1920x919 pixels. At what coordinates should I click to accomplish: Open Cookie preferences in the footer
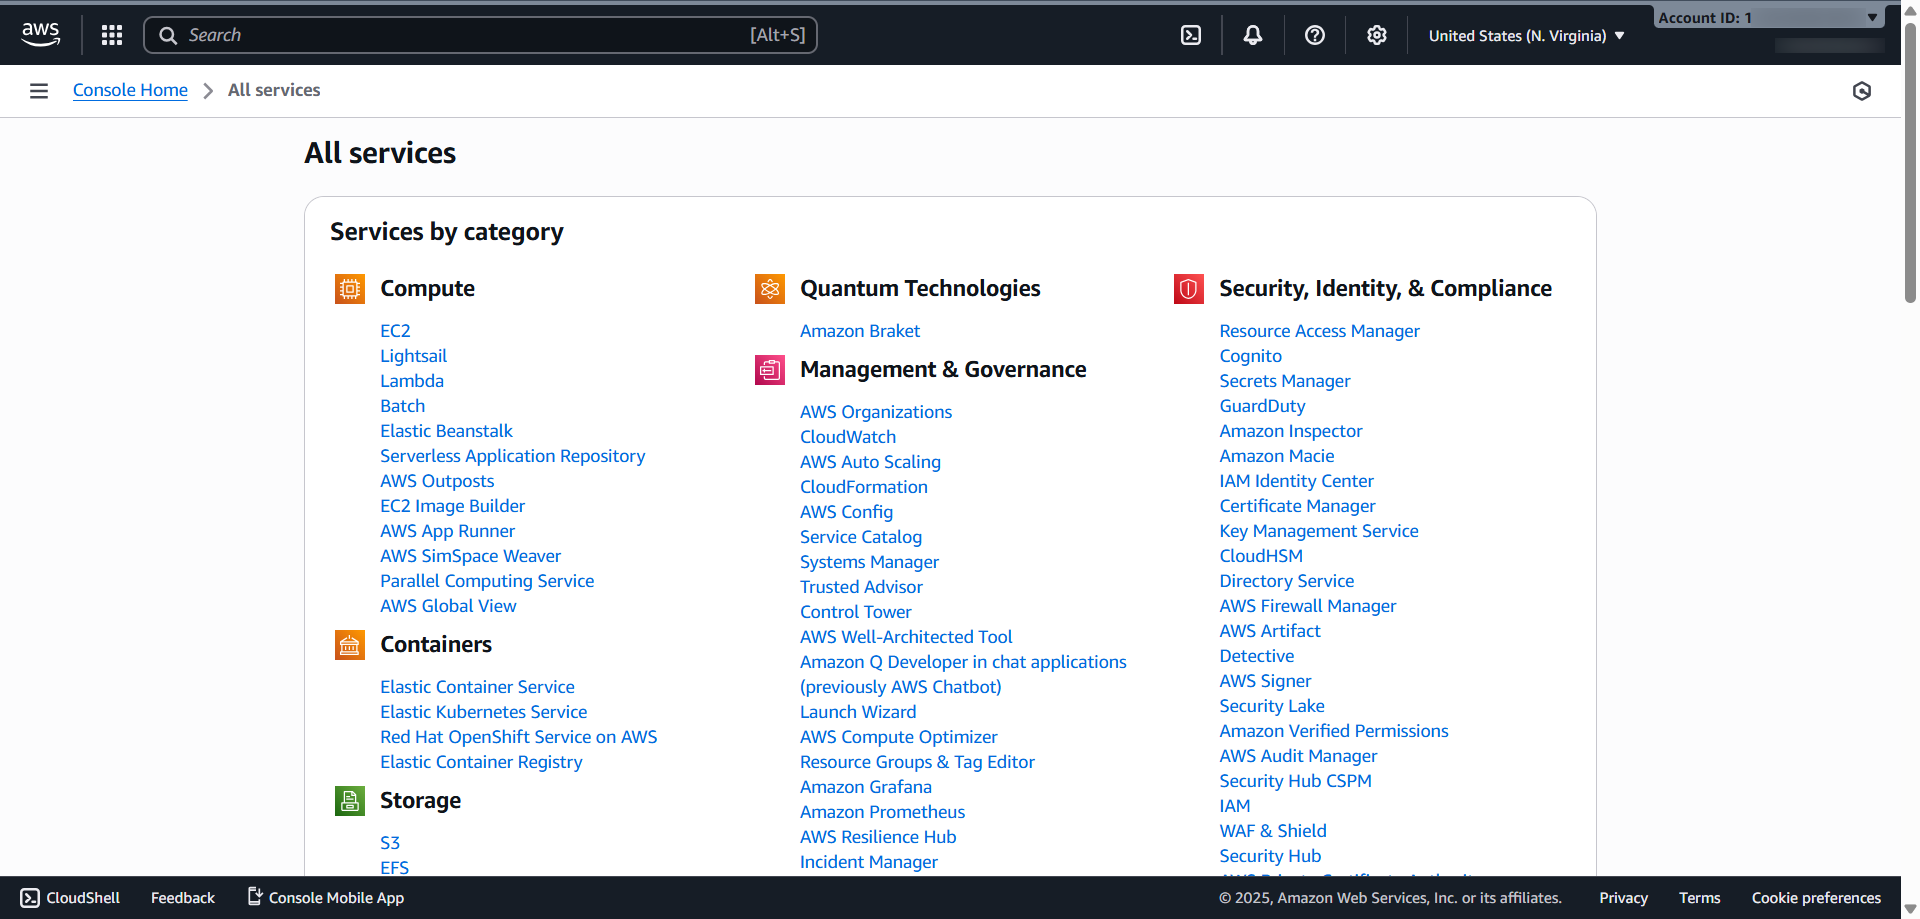coord(1816,898)
